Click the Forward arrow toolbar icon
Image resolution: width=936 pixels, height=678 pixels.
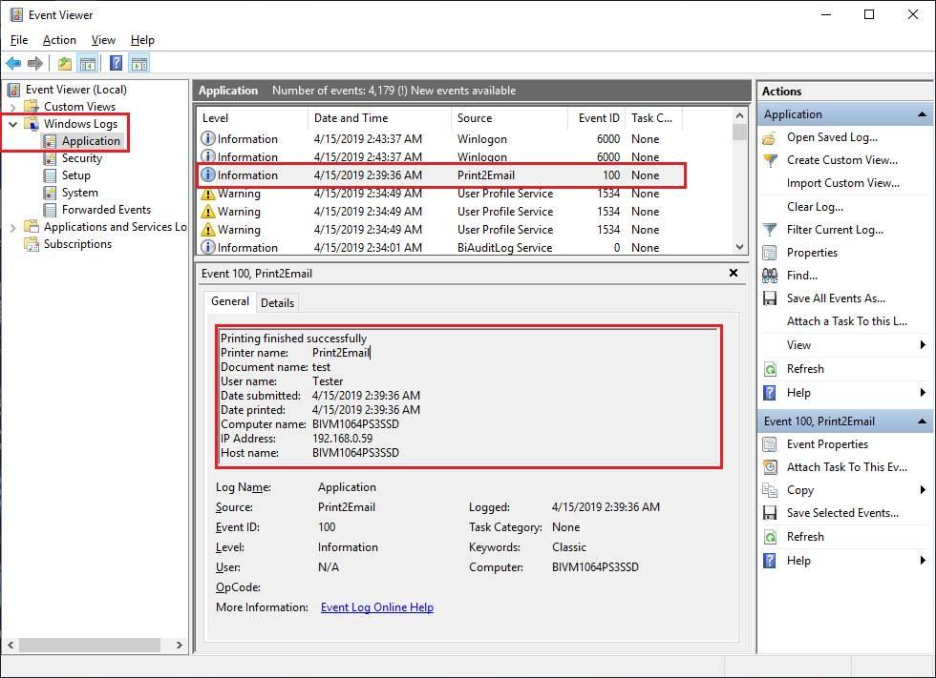click(x=35, y=63)
